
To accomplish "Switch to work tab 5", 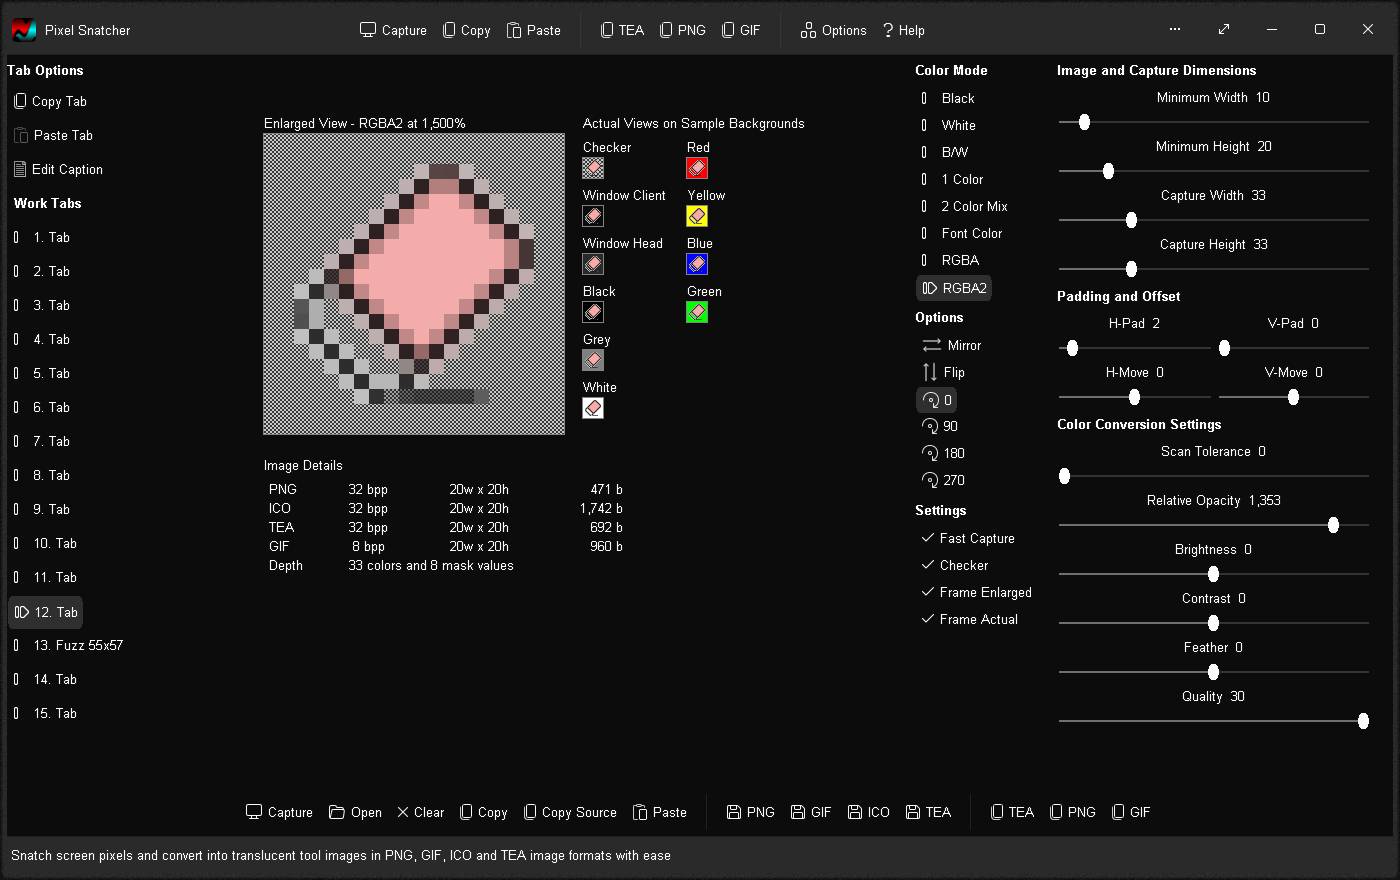I will (50, 373).
